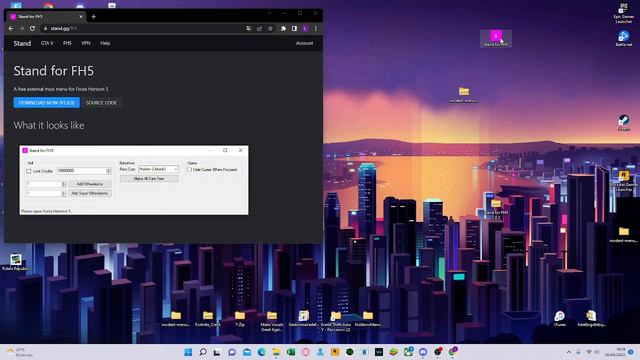640x360 pixels.
Task: Open Account link
Action: coord(304,43)
